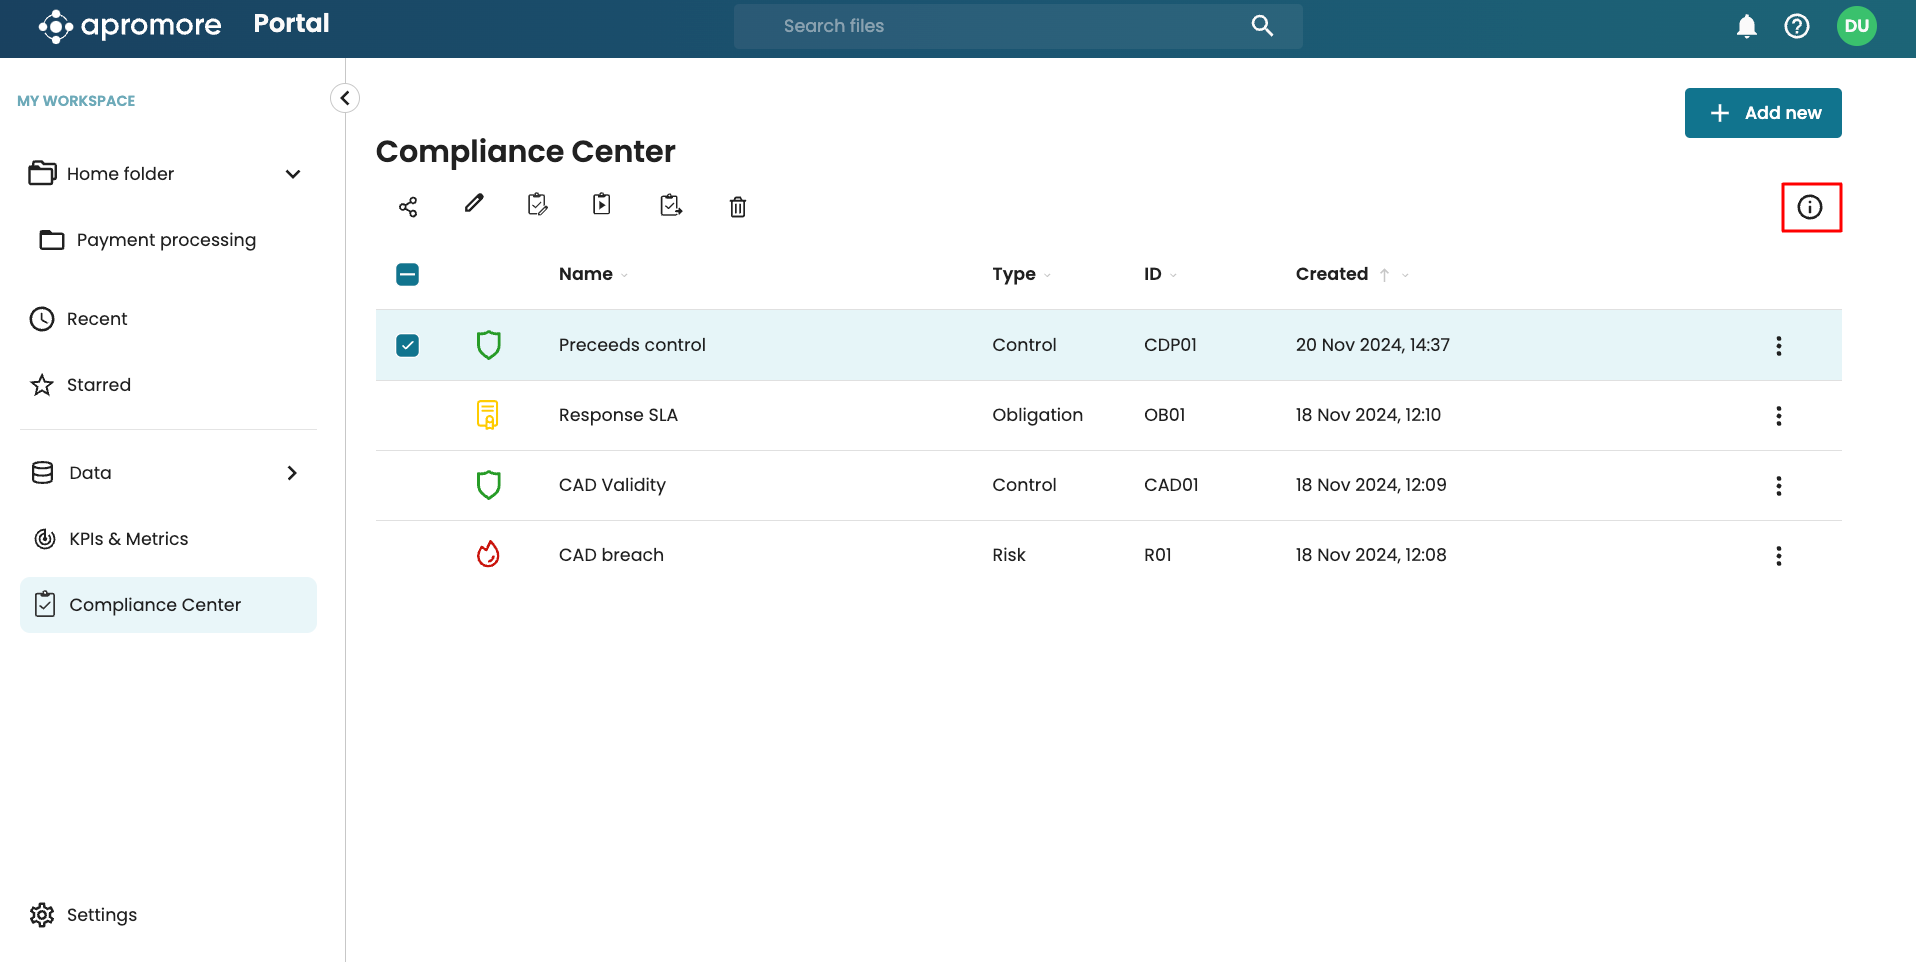This screenshot has height=962, width=1916.
Task: Collapse the sidebar with the arrow button
Action: [x=345, y=98]
